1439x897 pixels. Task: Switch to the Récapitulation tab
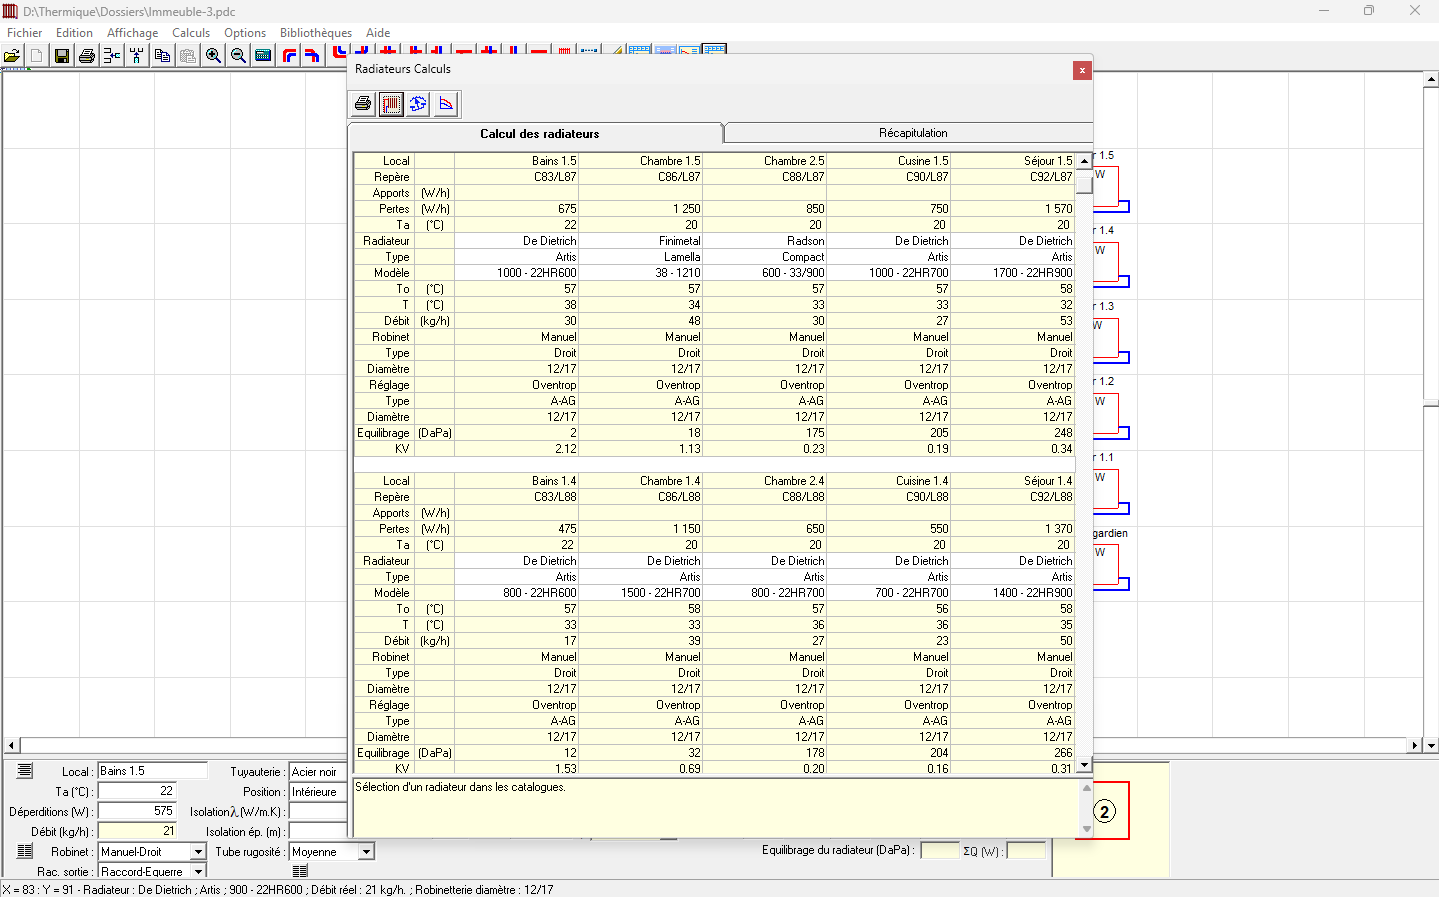pos(908,132)
